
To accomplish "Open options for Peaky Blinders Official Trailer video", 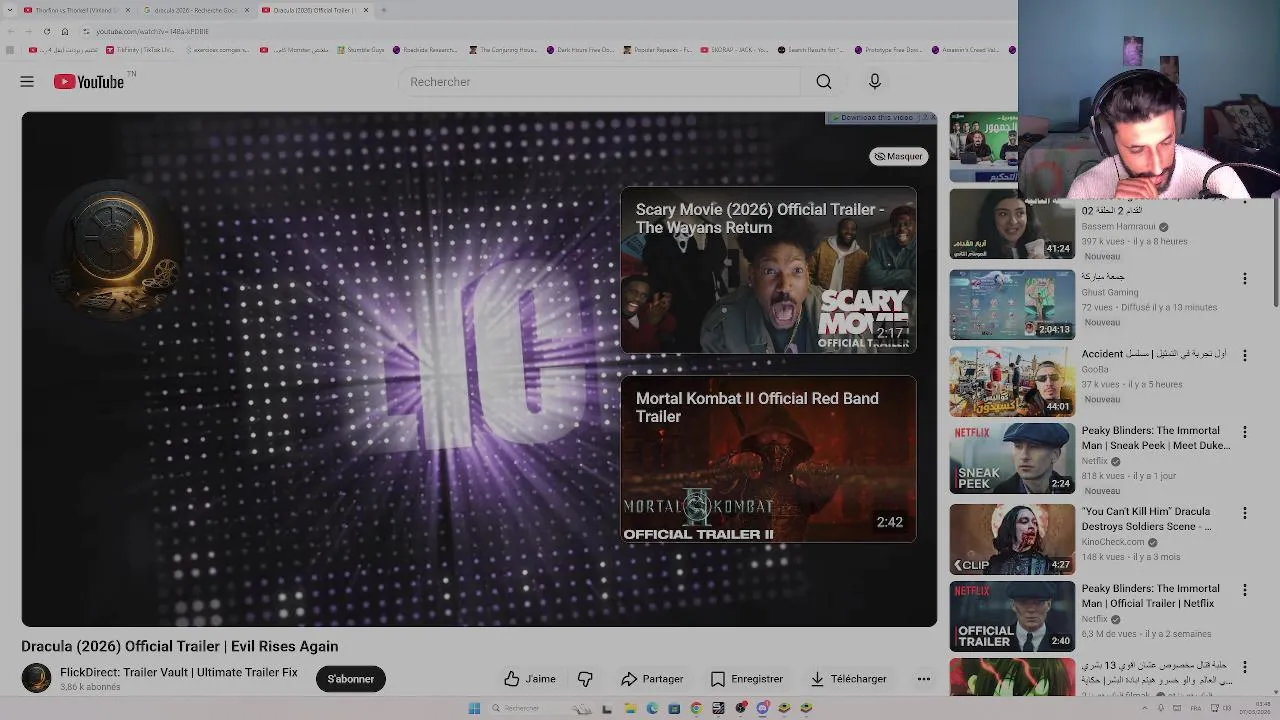I will [x=1245, y=590].
